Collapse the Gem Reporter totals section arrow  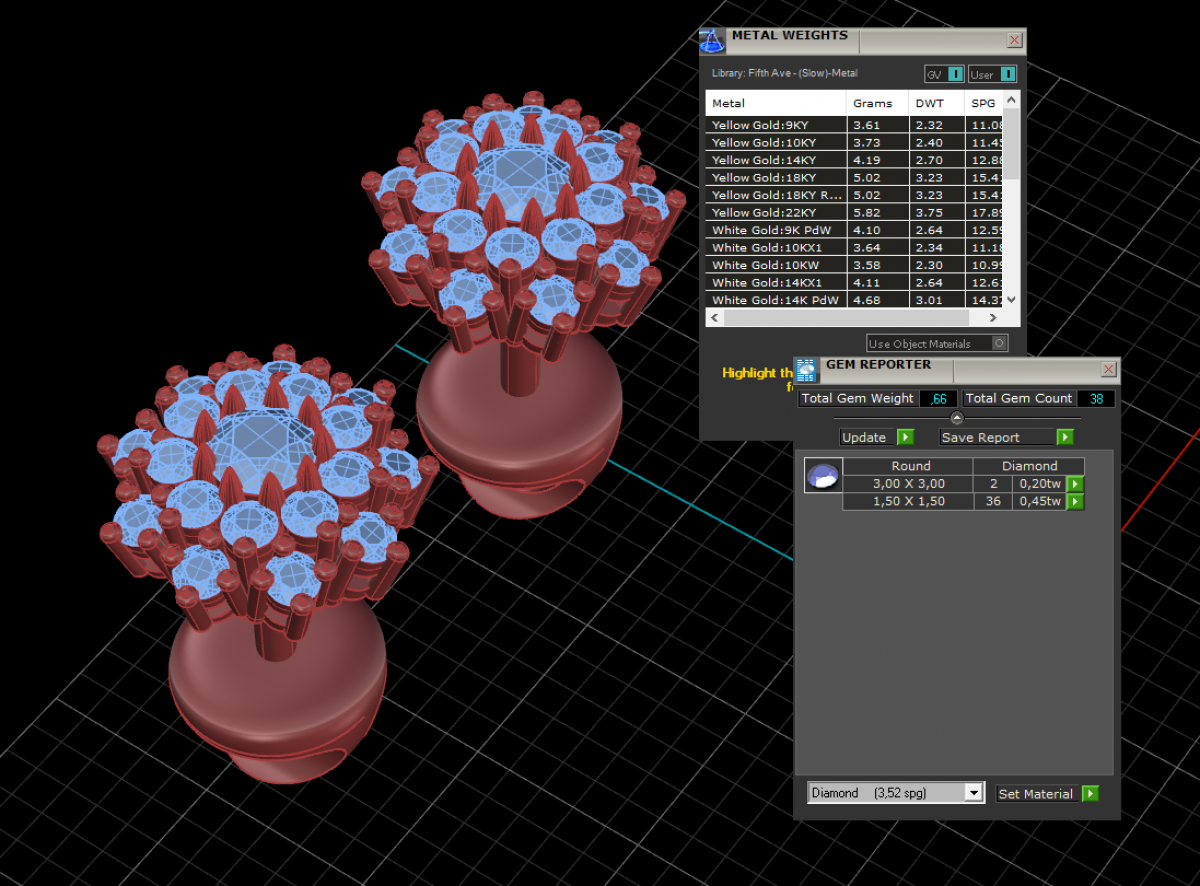956,418
